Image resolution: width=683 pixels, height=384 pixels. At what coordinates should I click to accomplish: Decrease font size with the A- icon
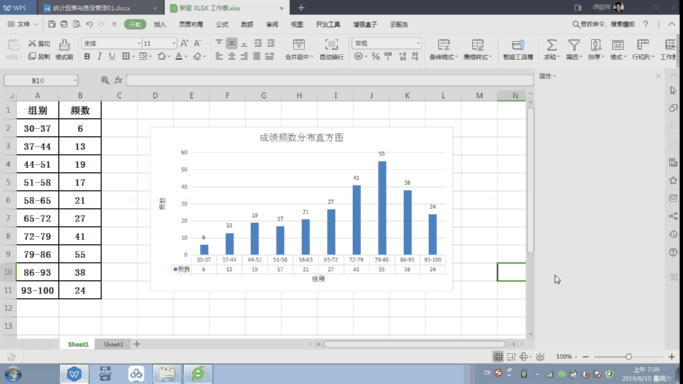197,43
